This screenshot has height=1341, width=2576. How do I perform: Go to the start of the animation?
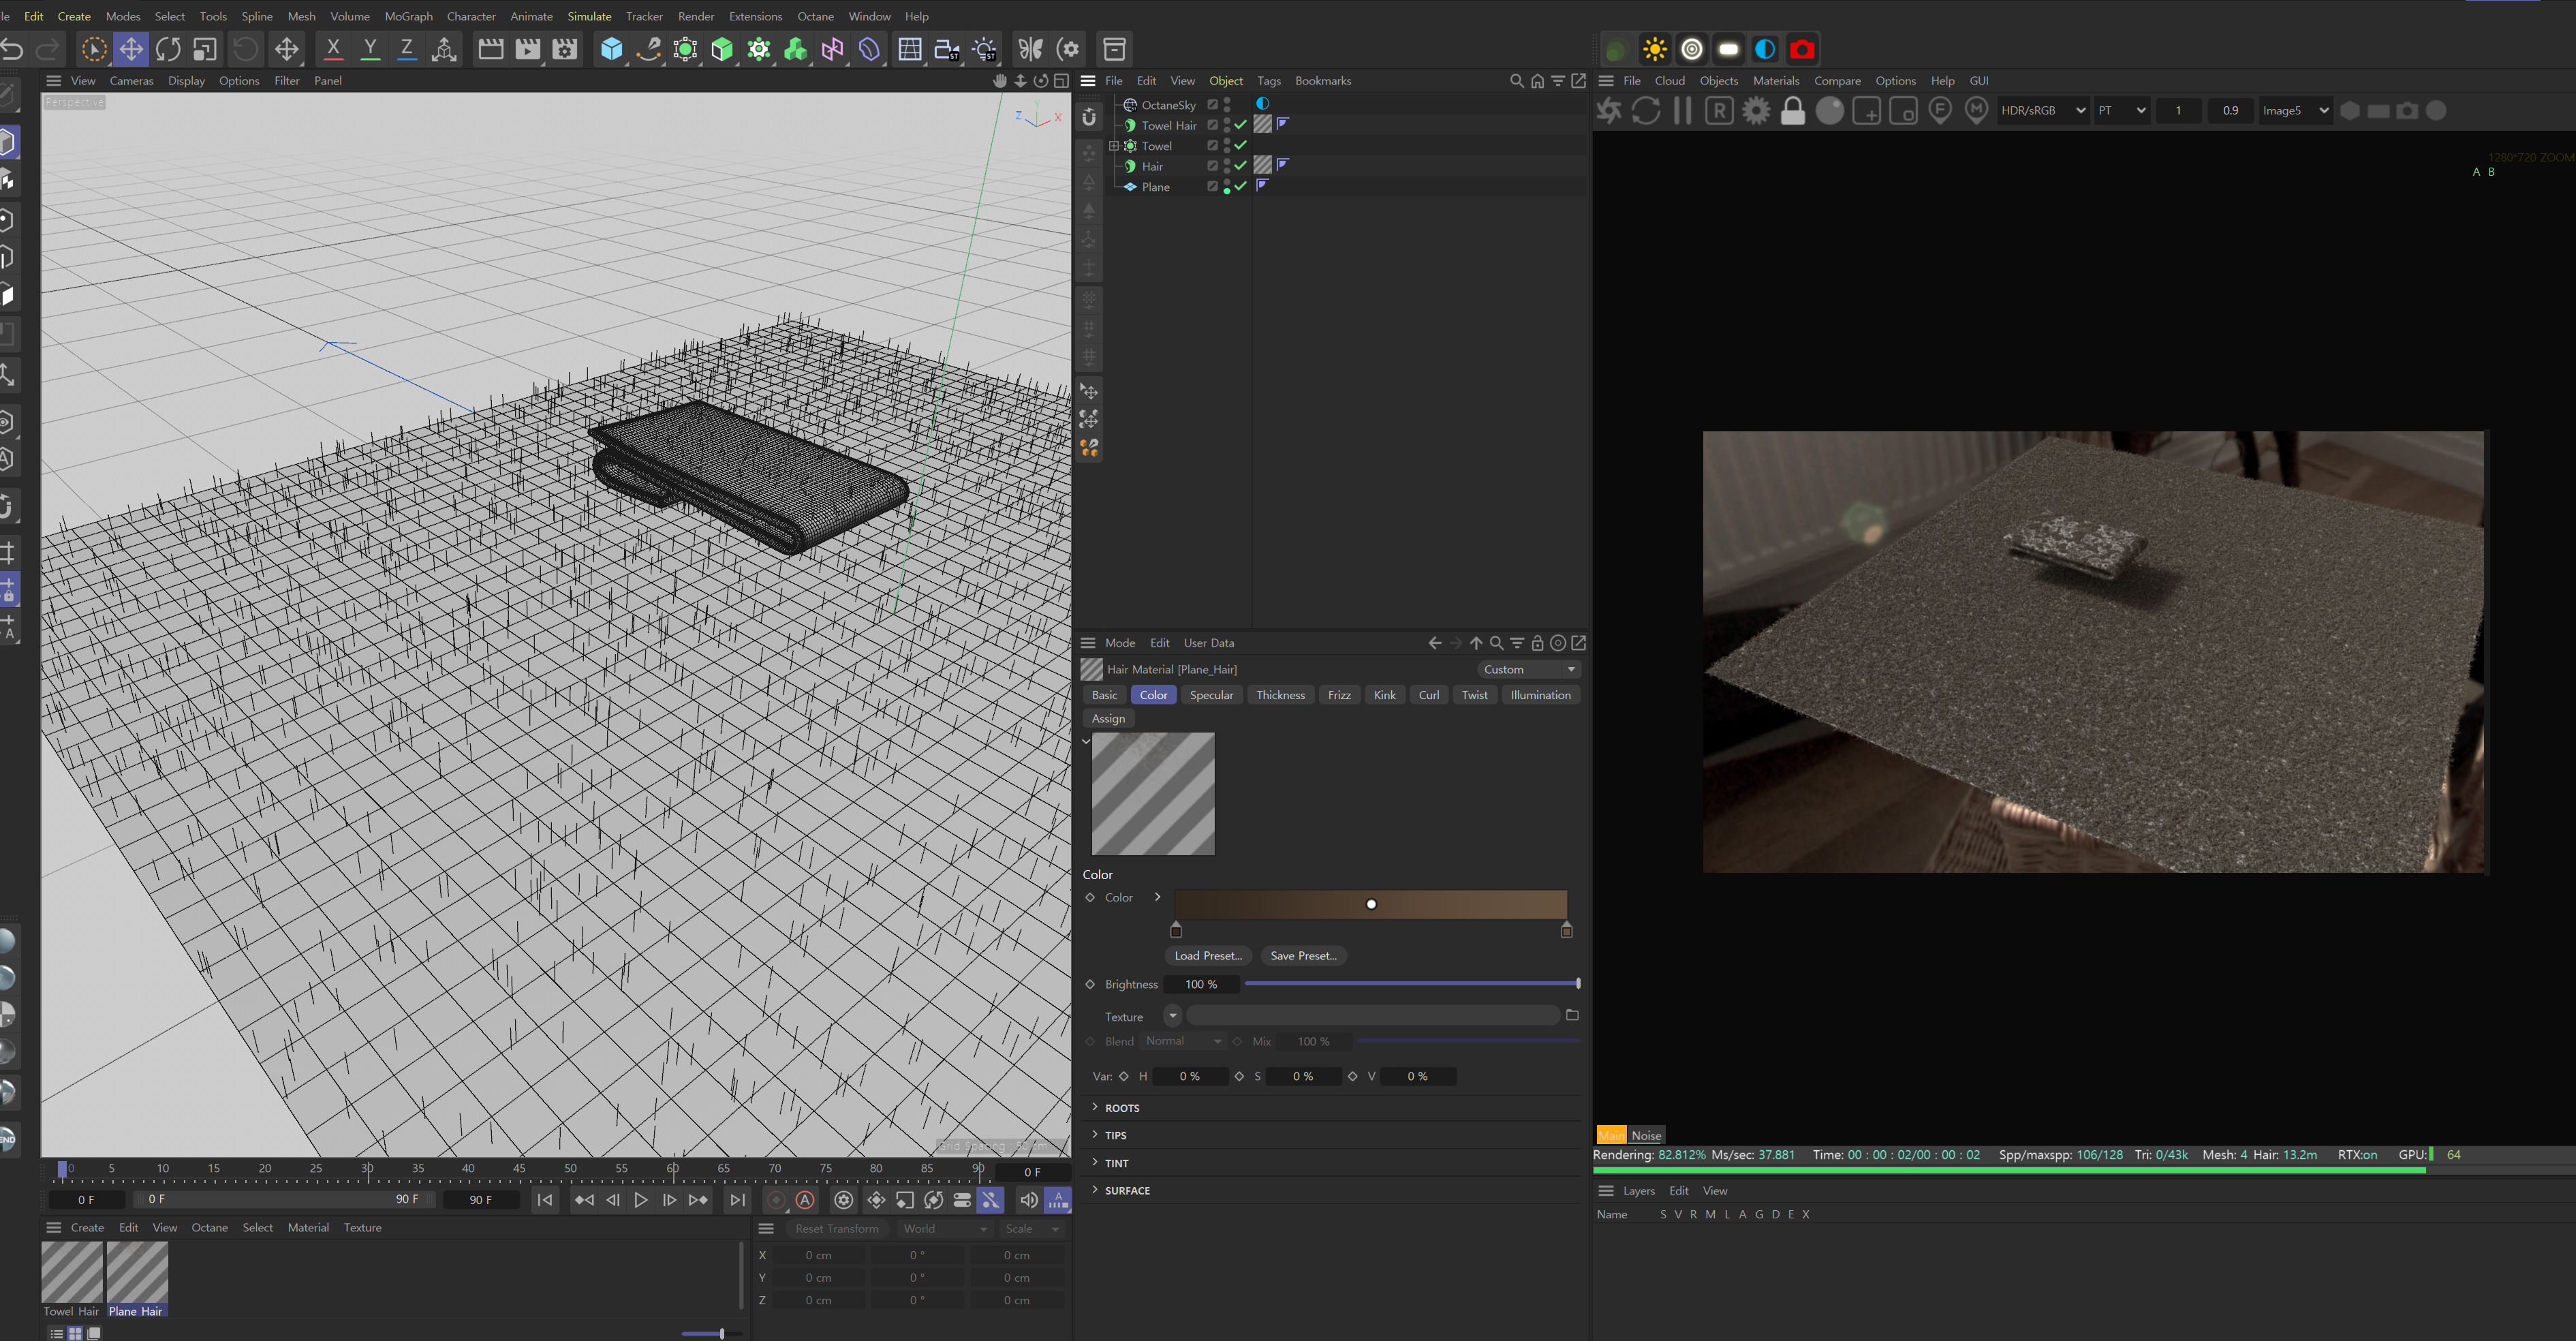(x=545, y=1199)
